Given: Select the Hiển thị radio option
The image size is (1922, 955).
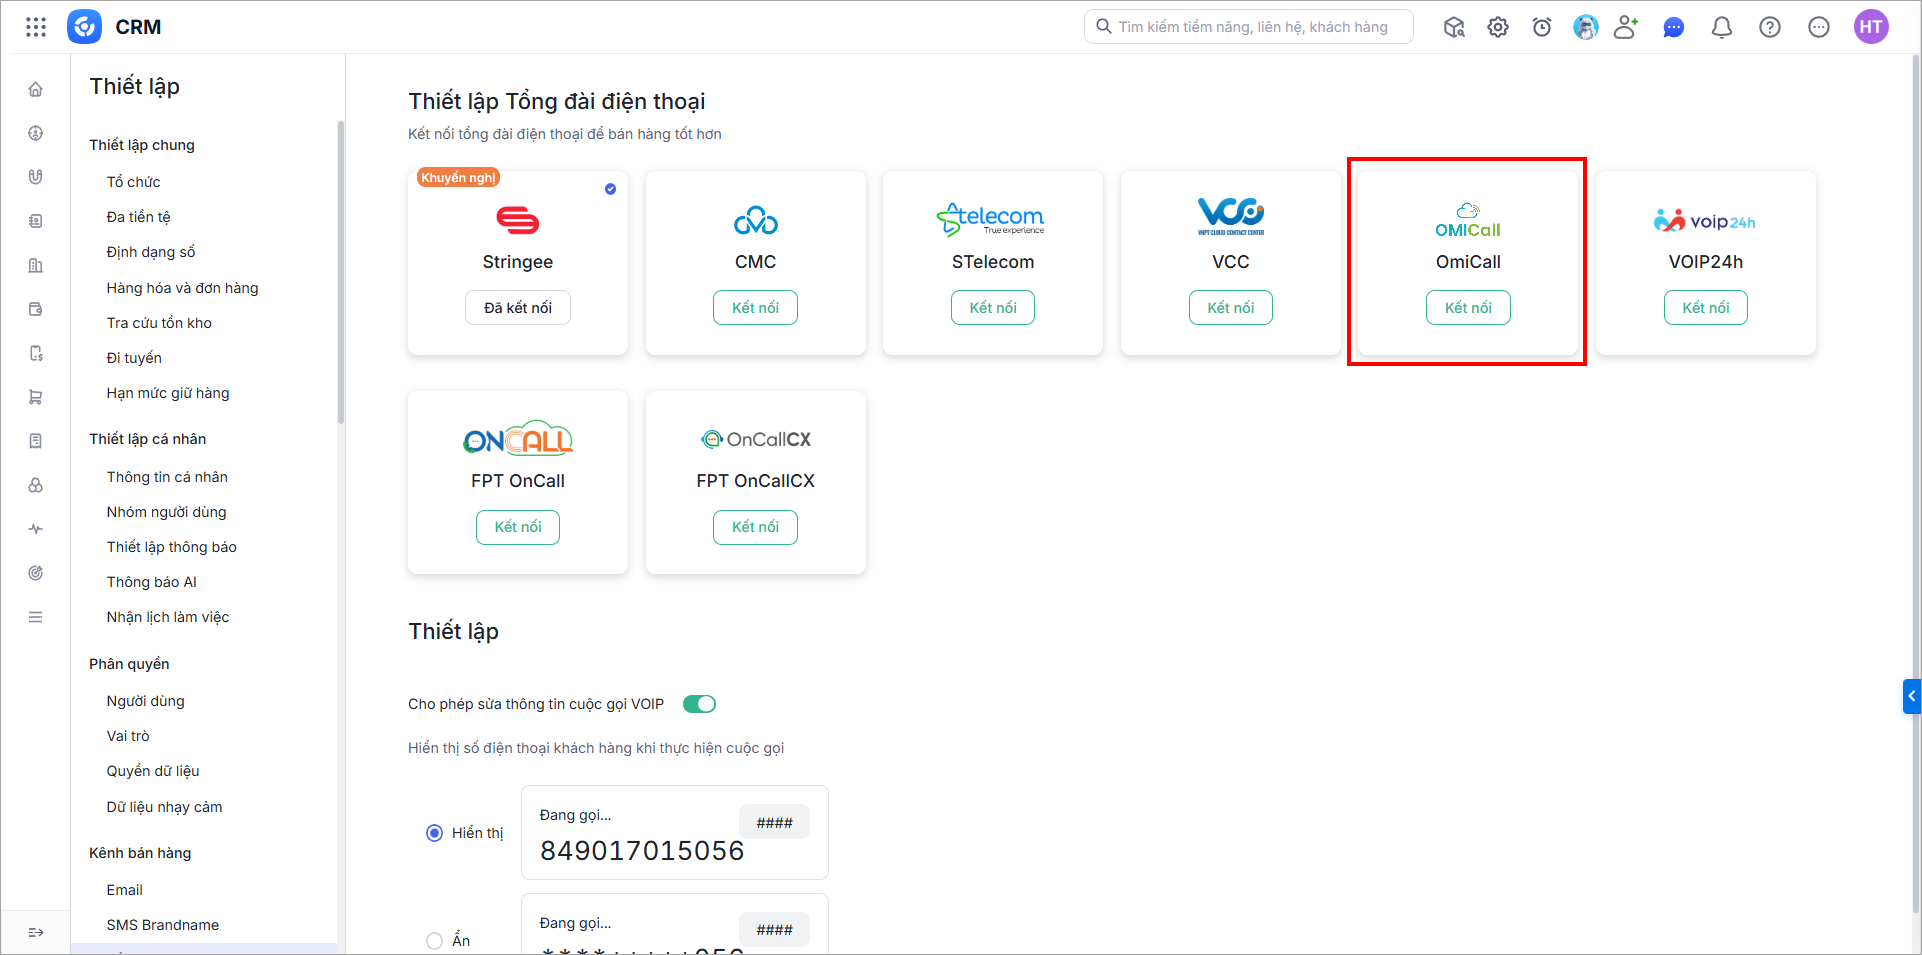Looking at the screenshot, I should 434,833.
